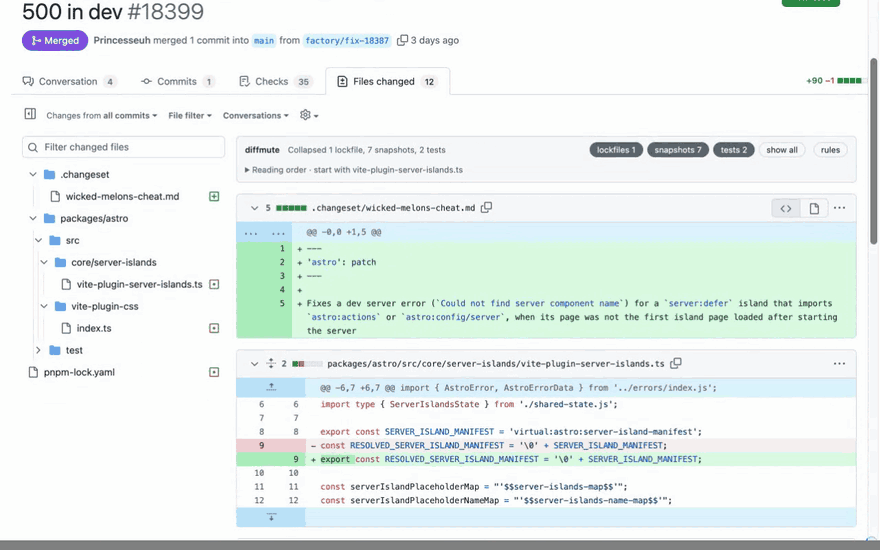Click the show all pill

782,150
